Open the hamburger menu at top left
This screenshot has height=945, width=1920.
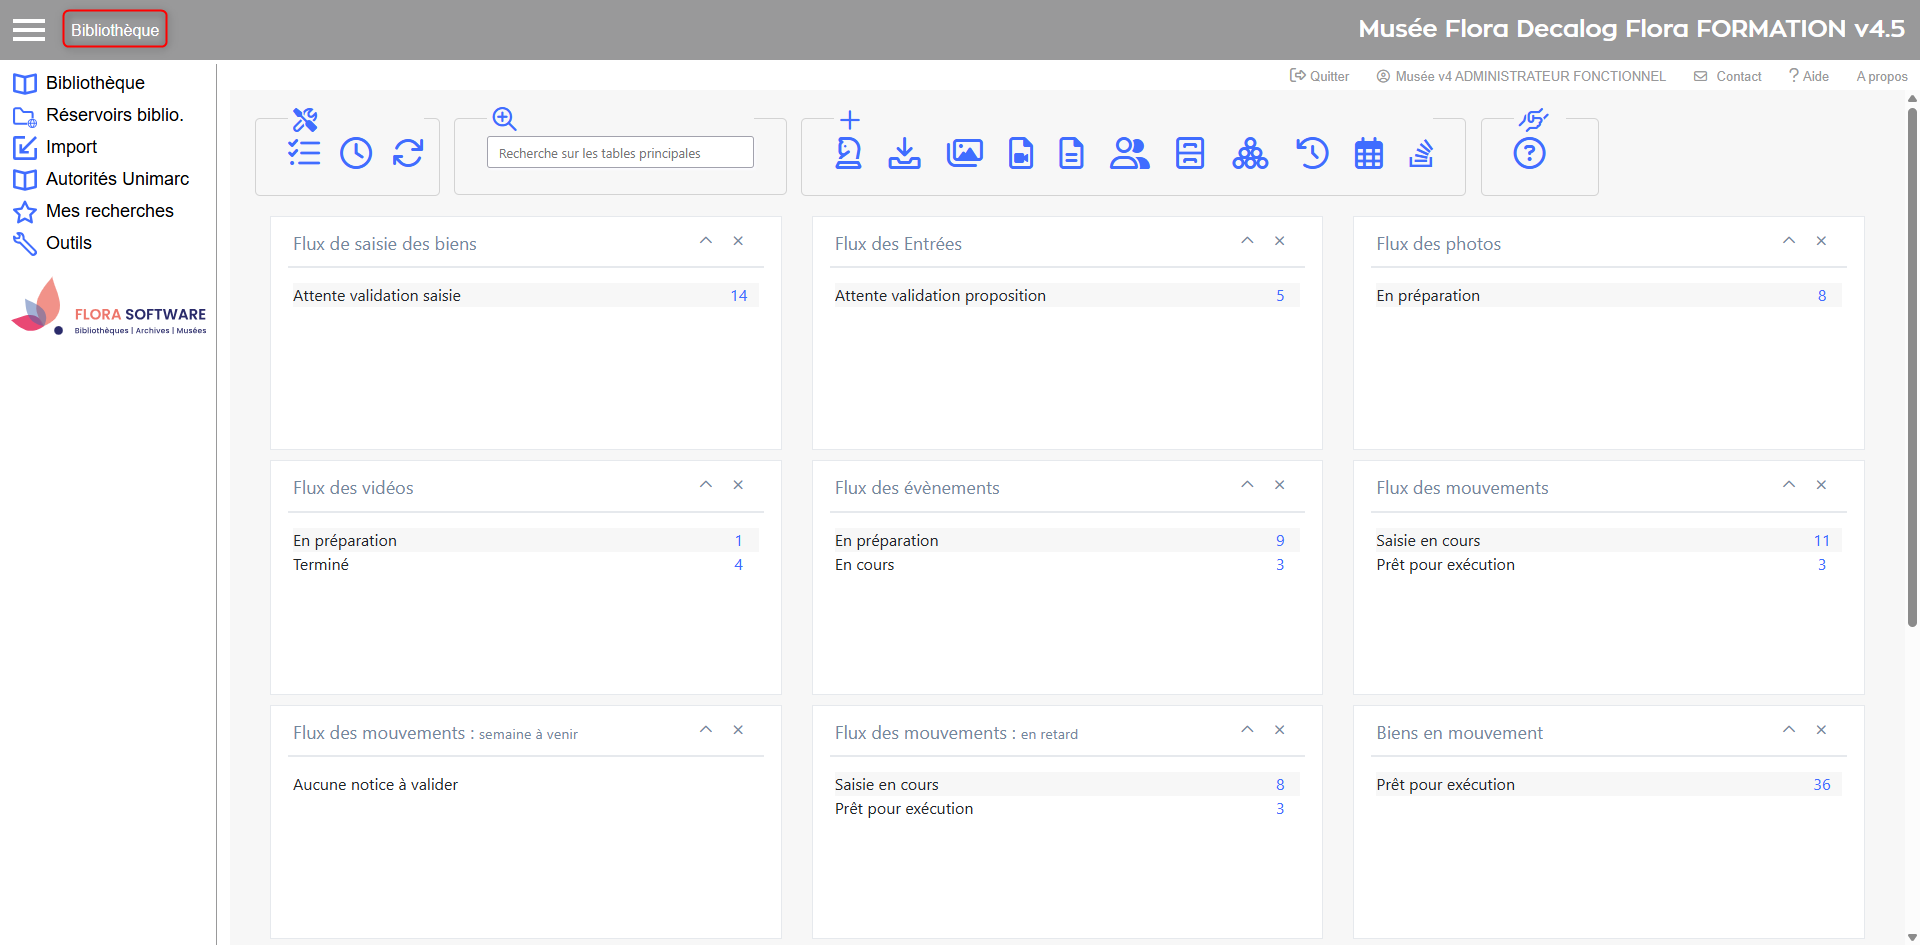[29, 30]
